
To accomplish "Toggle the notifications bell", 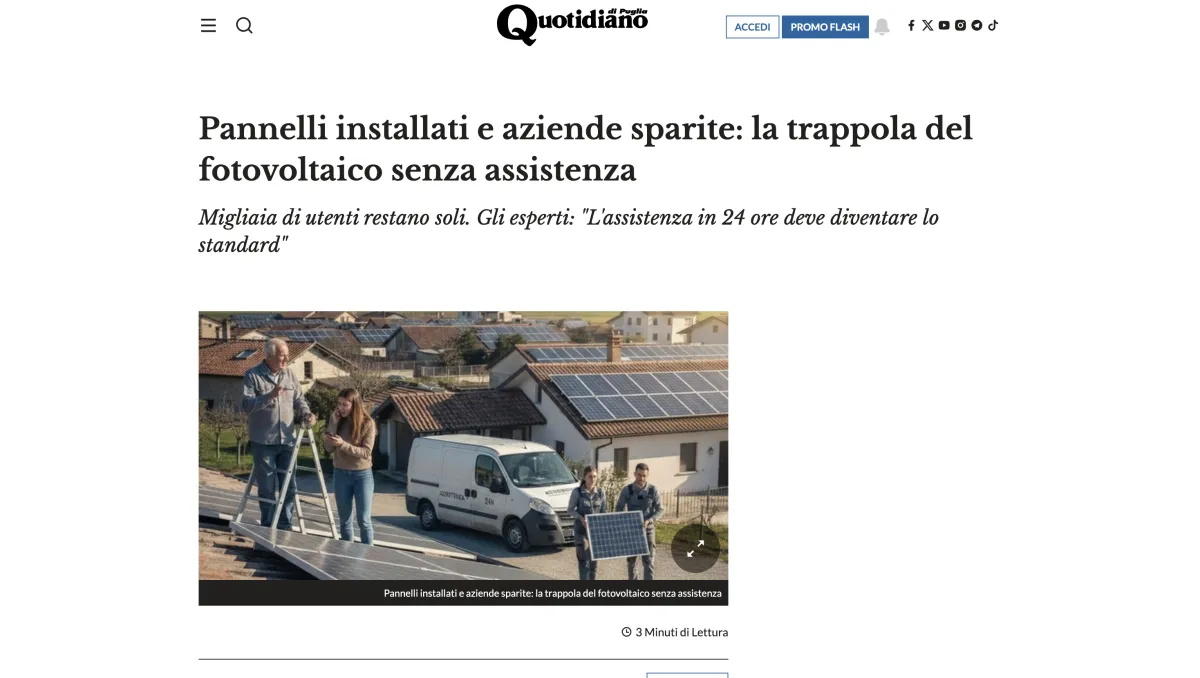I will [x=882, y=27].
